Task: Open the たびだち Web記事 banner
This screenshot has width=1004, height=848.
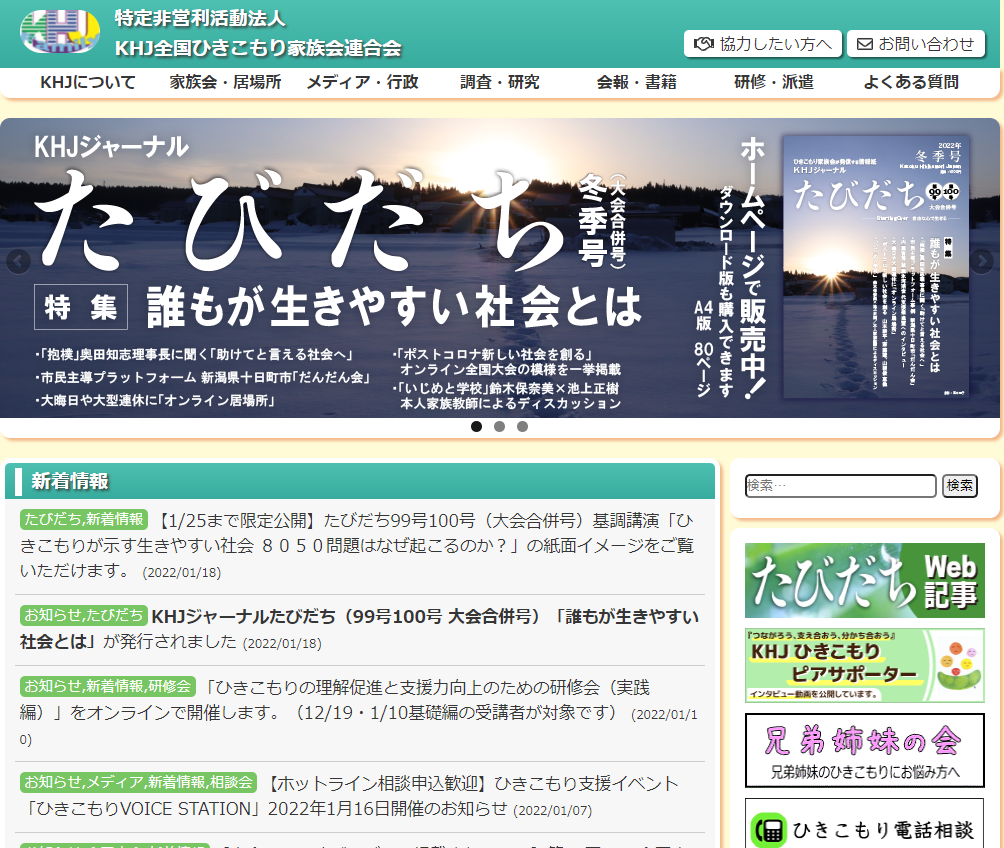Action: (864, 580)
